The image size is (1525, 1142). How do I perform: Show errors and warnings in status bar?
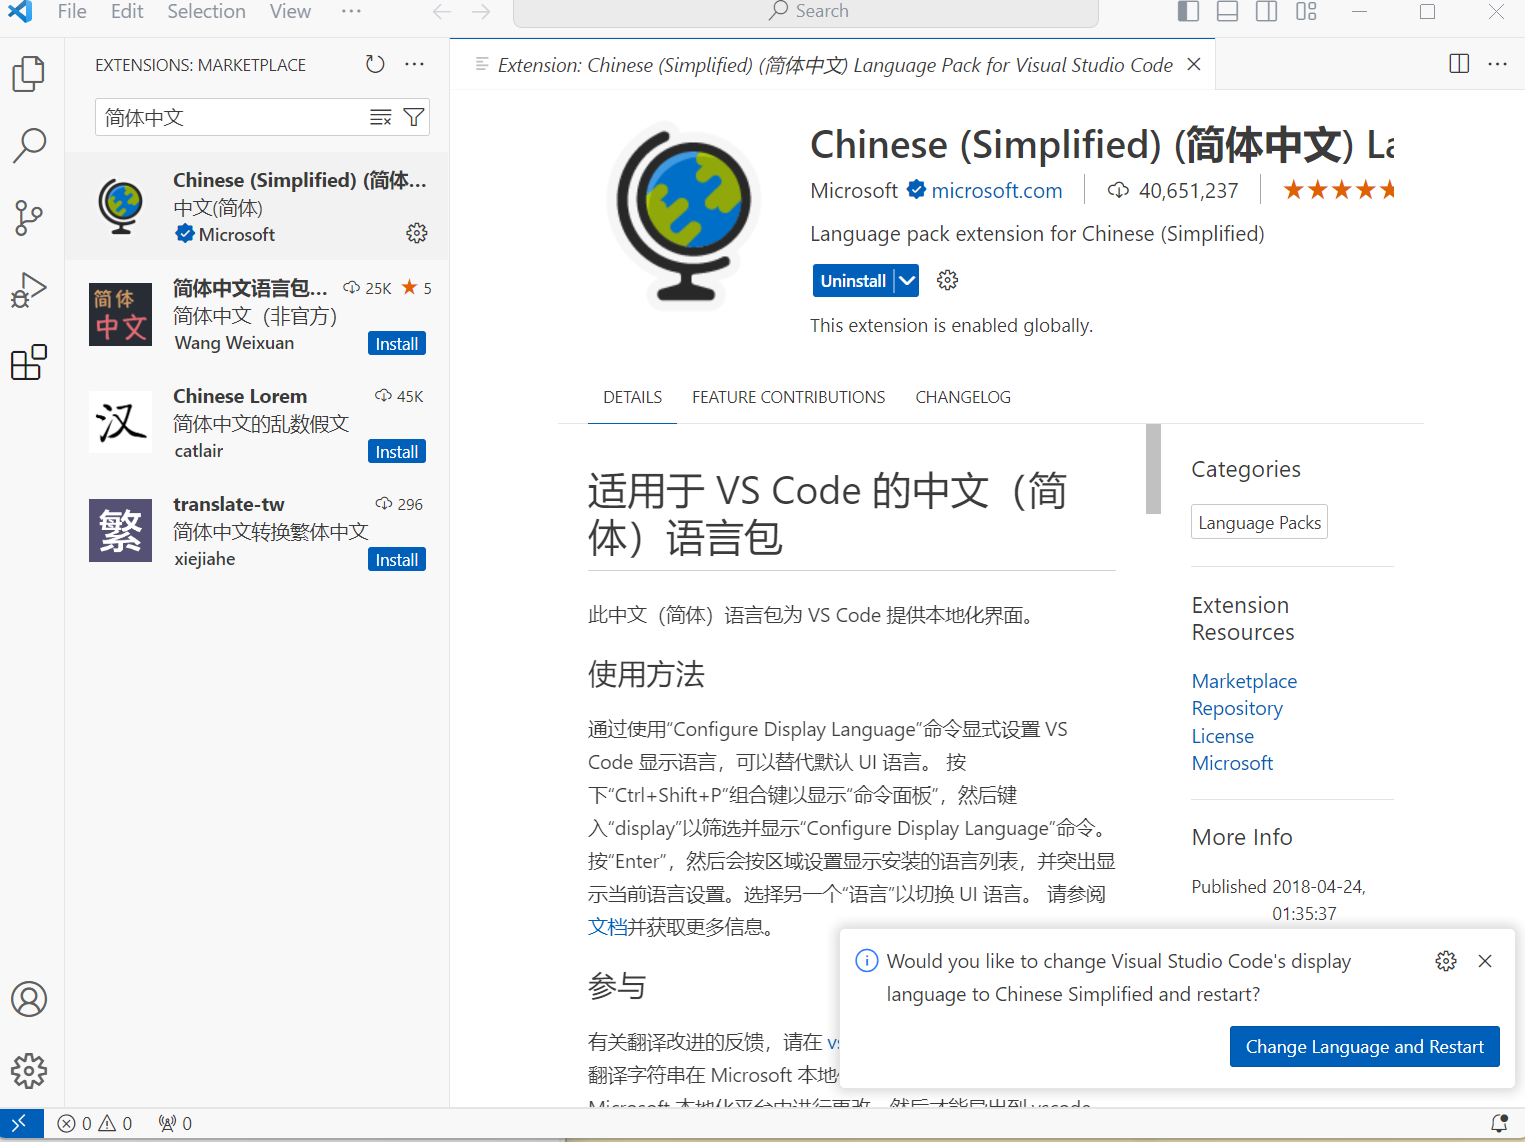coord(95,1123)
